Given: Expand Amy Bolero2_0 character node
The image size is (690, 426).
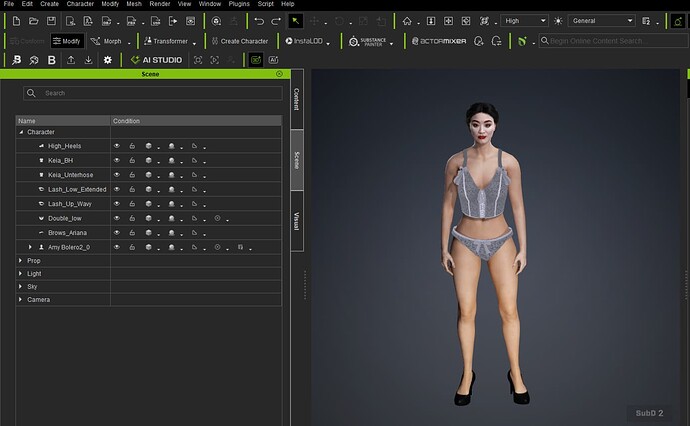Looking at the screenshot, I should coord(30,247).
